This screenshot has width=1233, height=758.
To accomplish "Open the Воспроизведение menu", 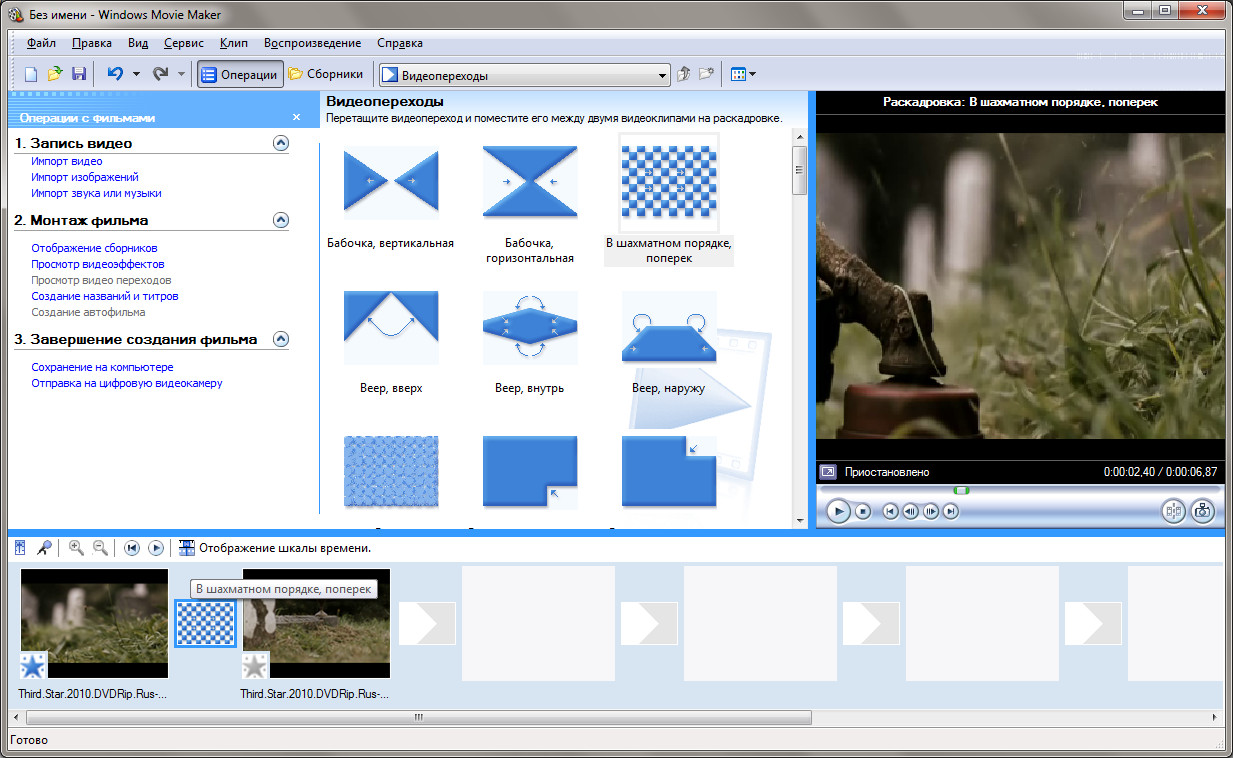I will coord(312,43).
